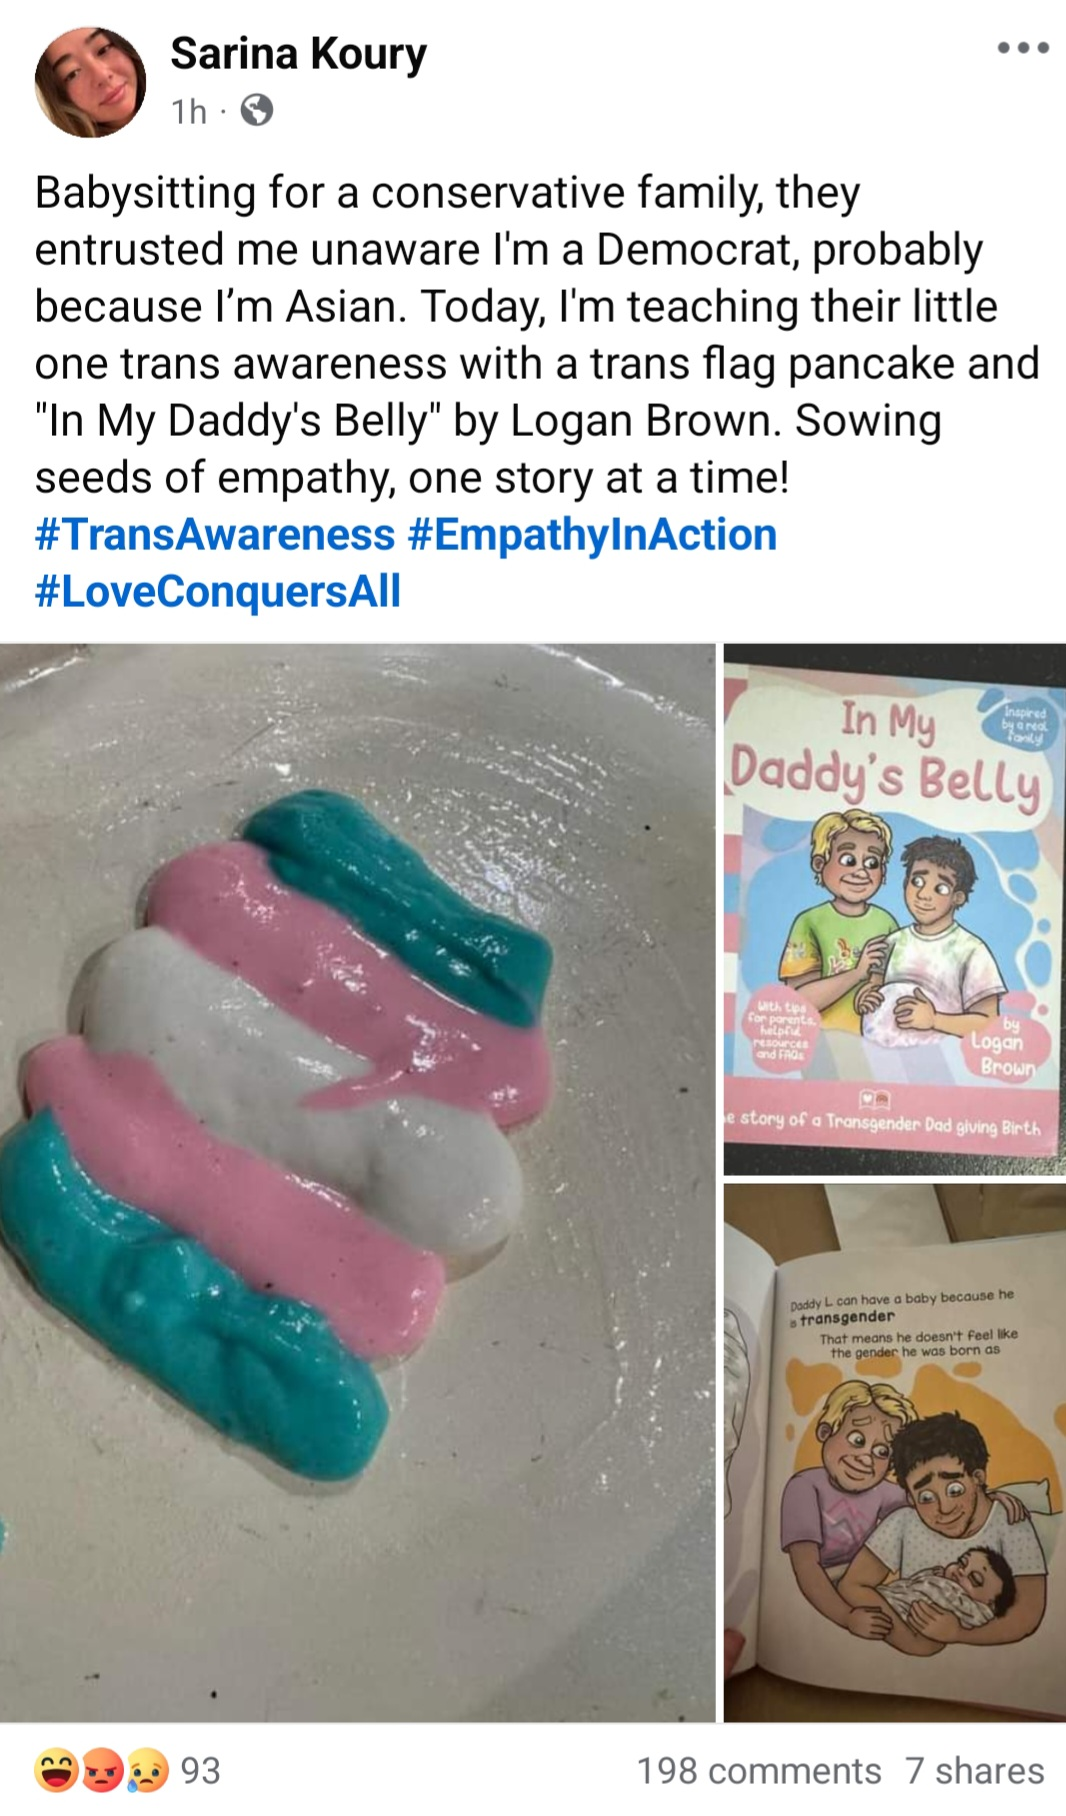Open the Sarina Koury profile name link
Image resolution: width=1066 pixels, height=1816 pixels.
[298, 53]
